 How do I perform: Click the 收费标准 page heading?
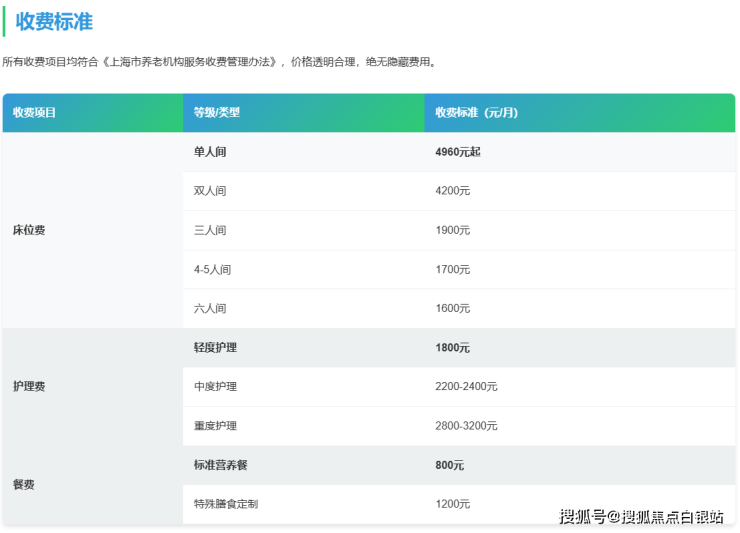[x=54, y=22]
